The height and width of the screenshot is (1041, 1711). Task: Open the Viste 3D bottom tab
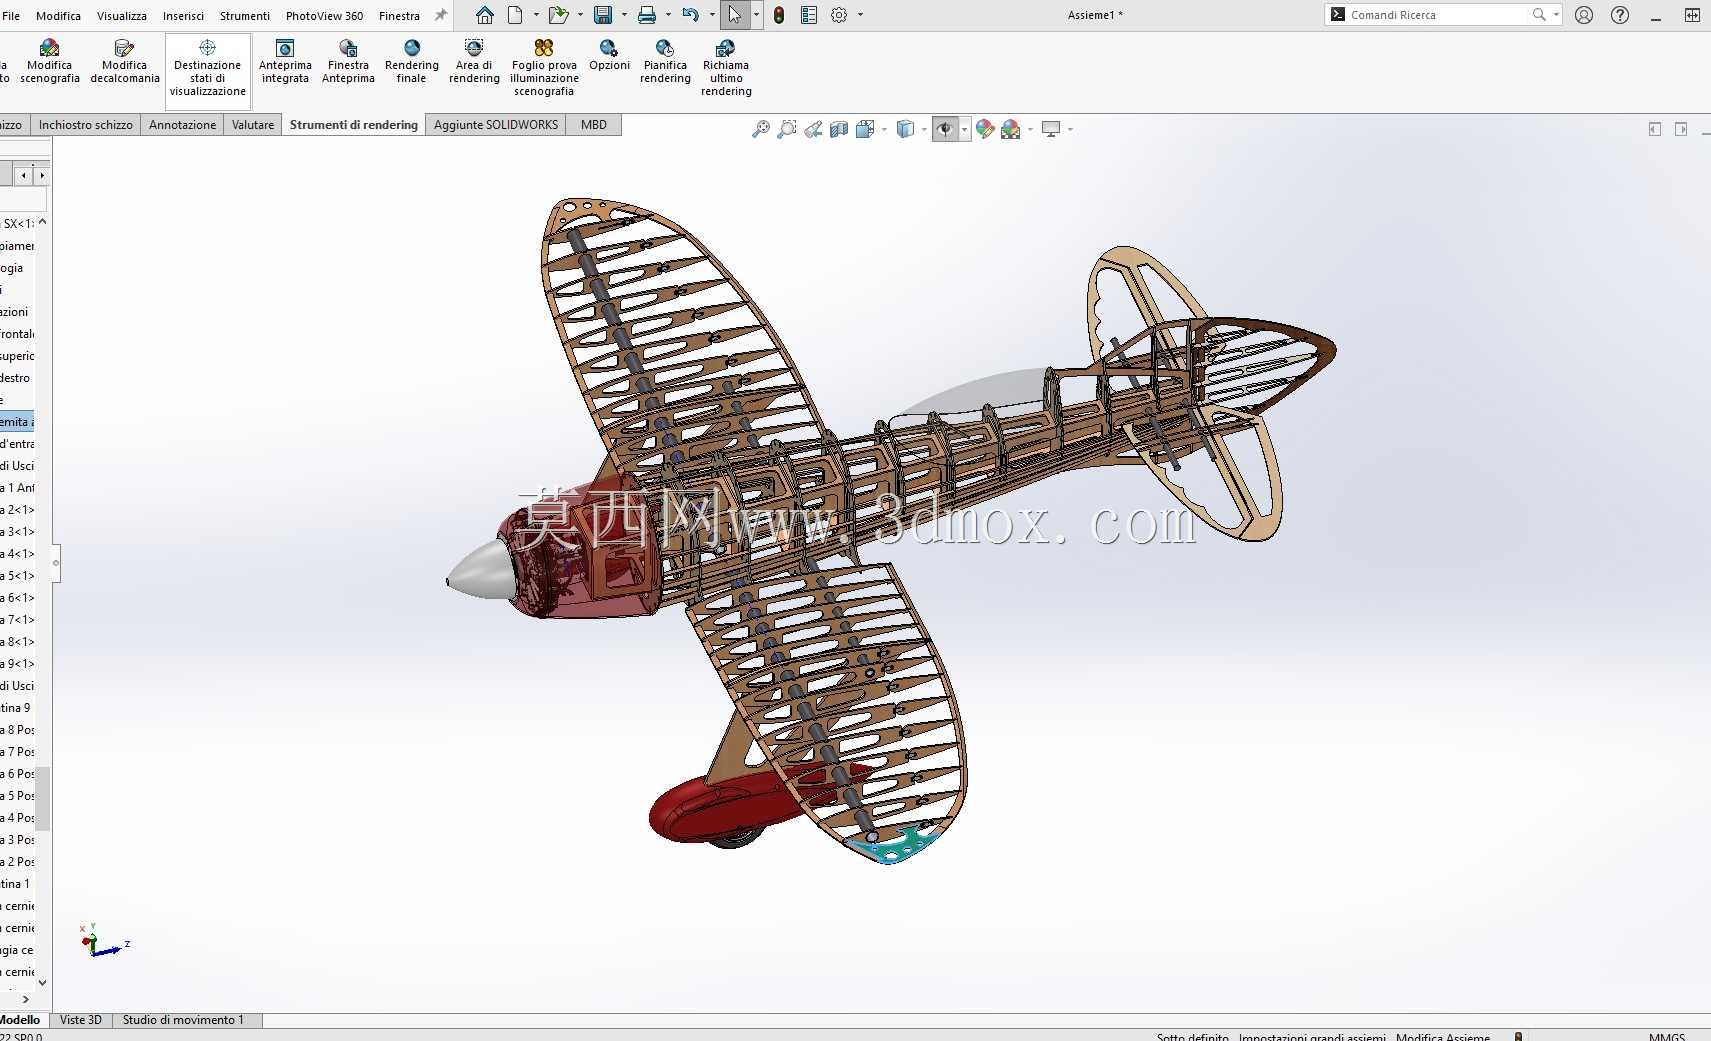coord(81,1020)
